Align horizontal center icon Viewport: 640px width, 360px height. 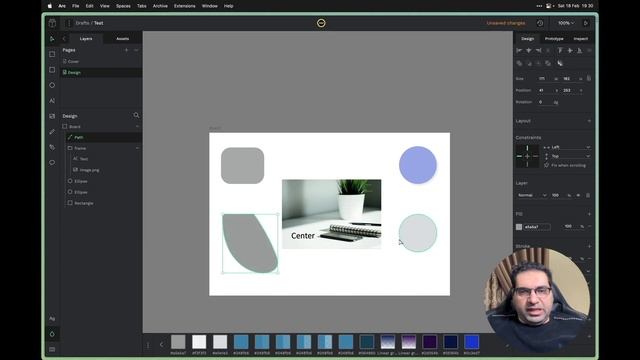click(529, 50)
